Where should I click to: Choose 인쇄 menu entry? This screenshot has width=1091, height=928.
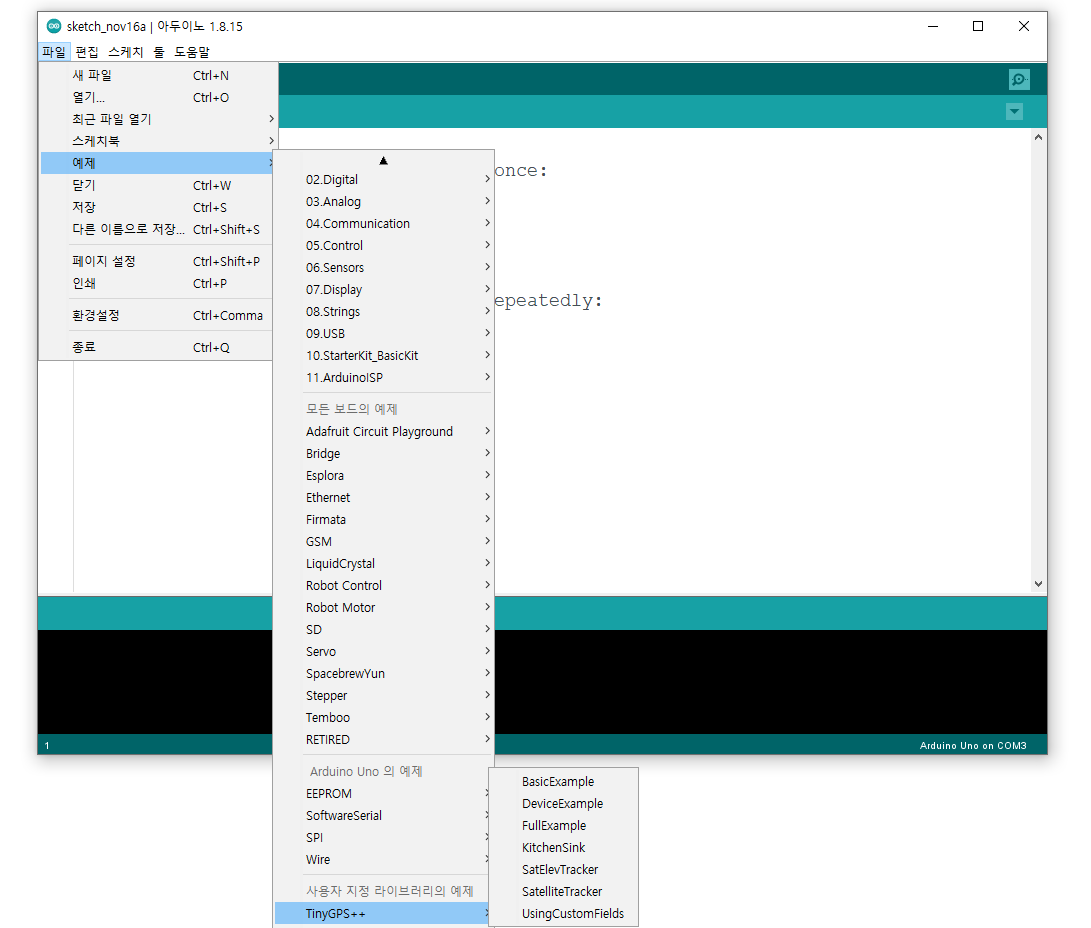click(159, 284)
